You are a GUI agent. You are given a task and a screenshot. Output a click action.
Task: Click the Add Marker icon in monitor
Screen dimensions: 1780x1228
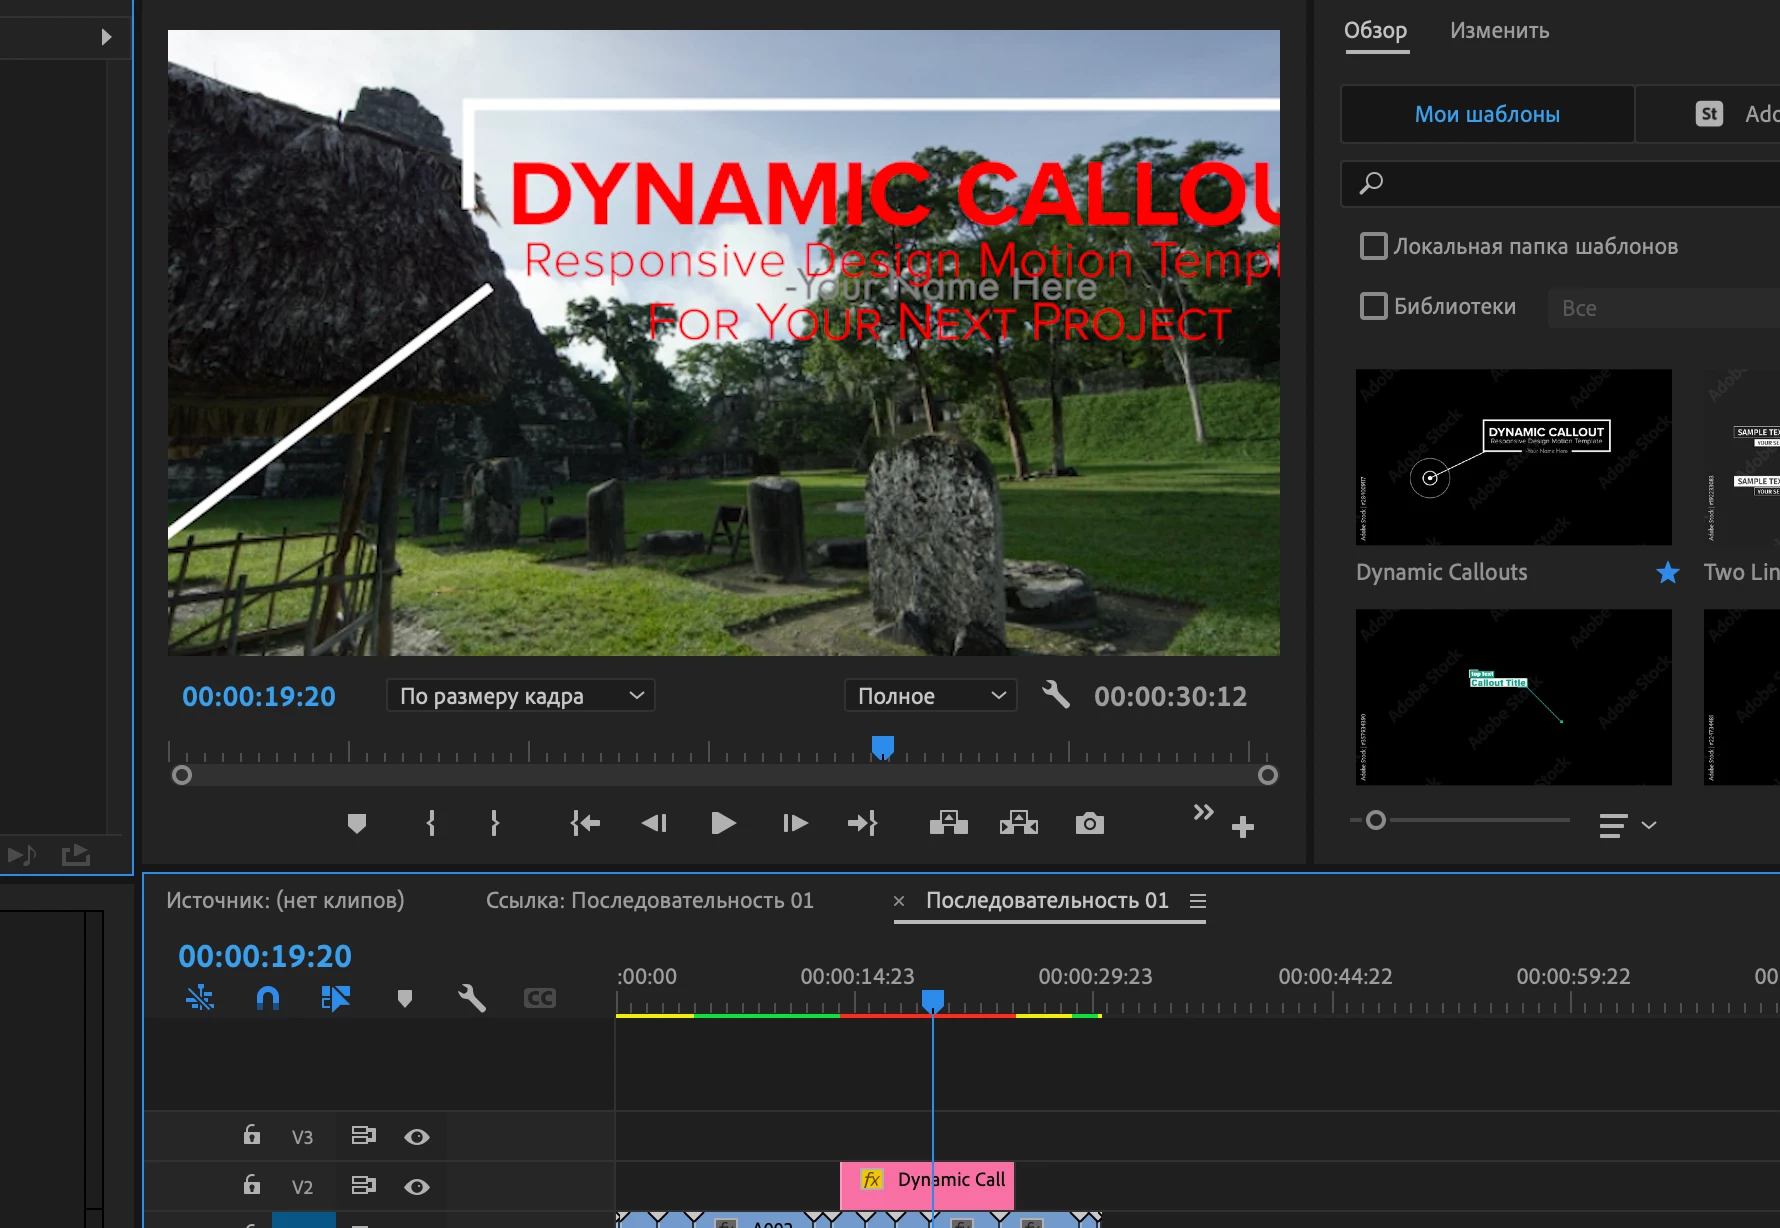[x=357, y=823]
